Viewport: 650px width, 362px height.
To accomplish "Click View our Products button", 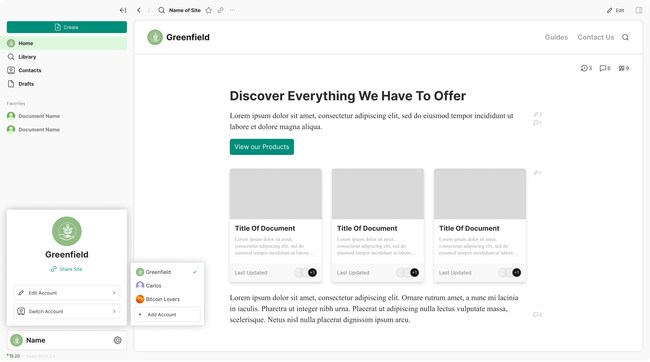I will [x=262, y=147].
